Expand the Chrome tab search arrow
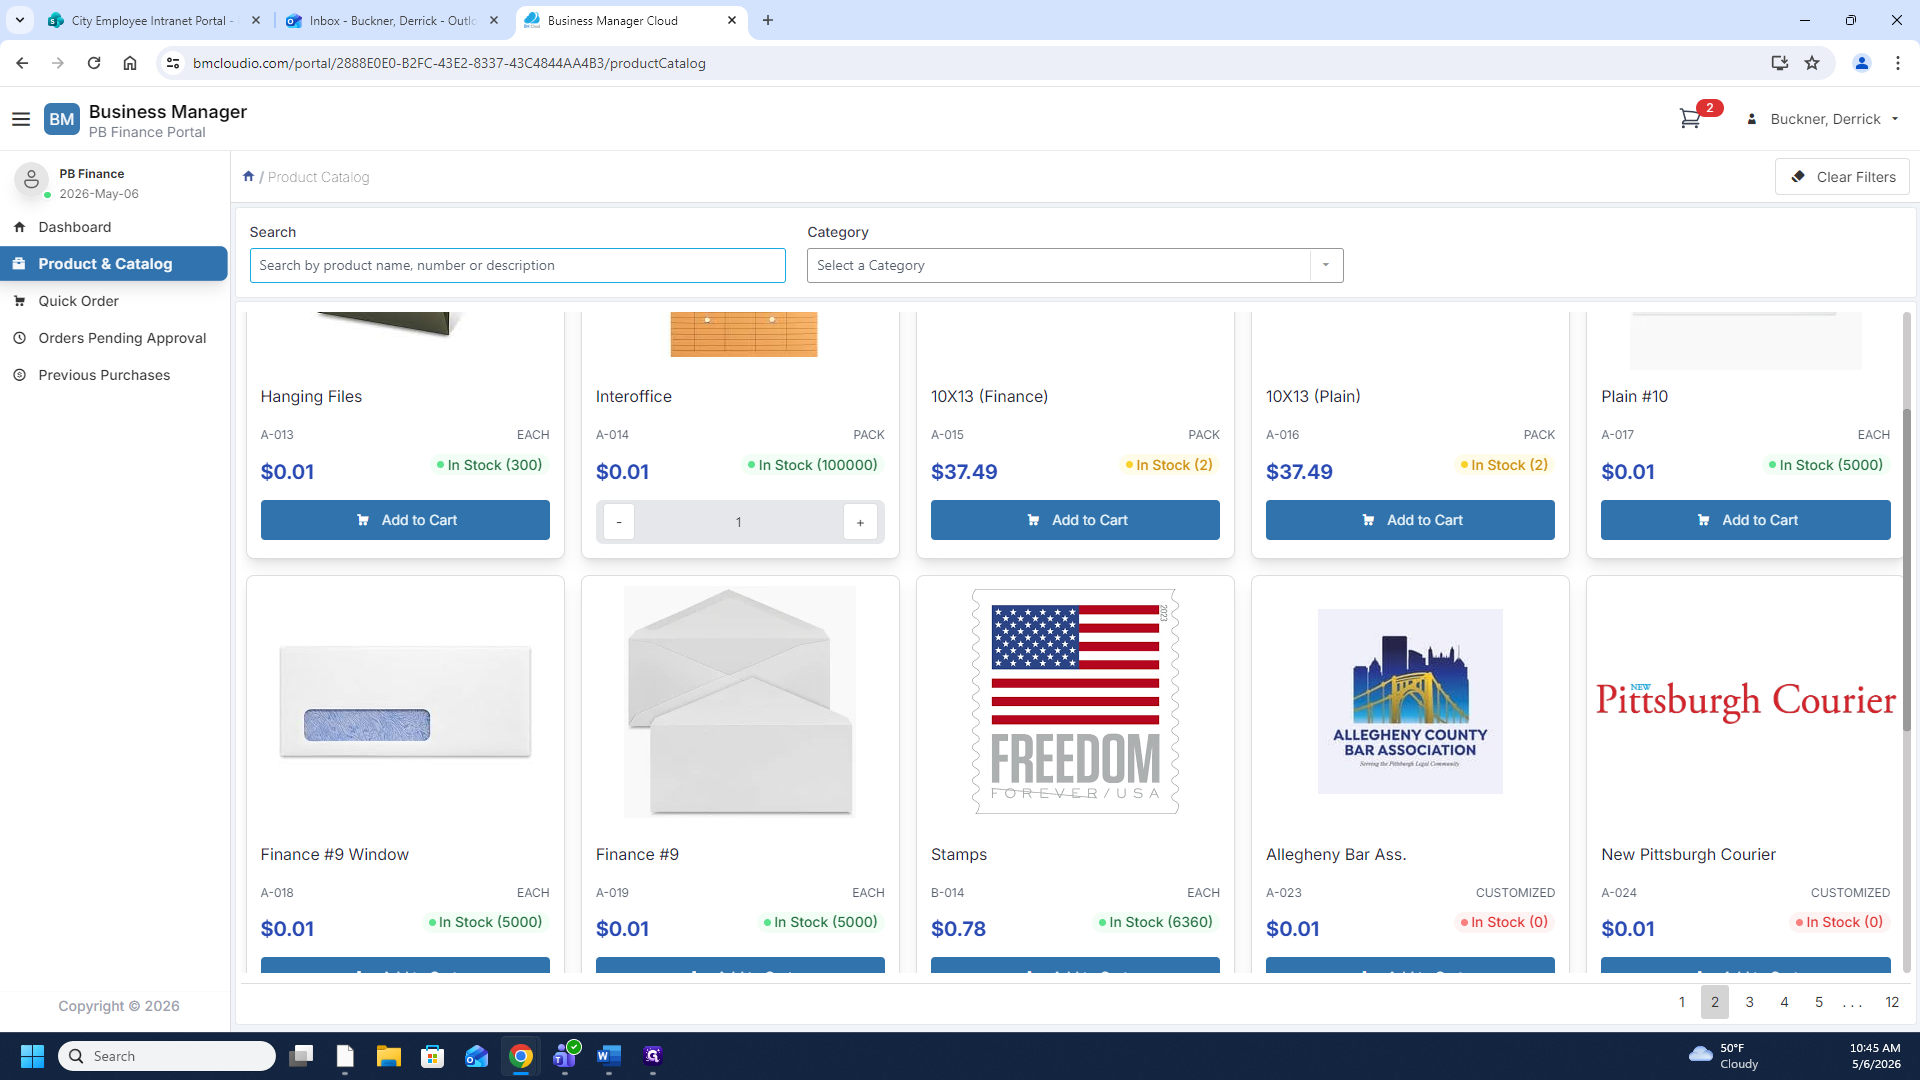 (x=20, y=20)
